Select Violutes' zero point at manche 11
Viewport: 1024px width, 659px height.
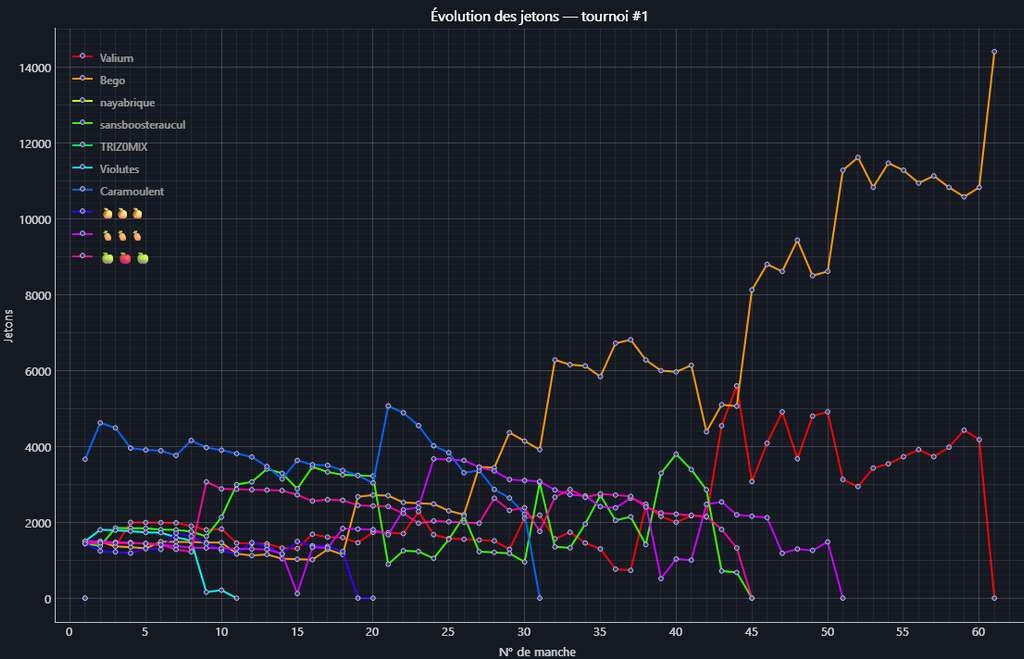coord(236,598)
